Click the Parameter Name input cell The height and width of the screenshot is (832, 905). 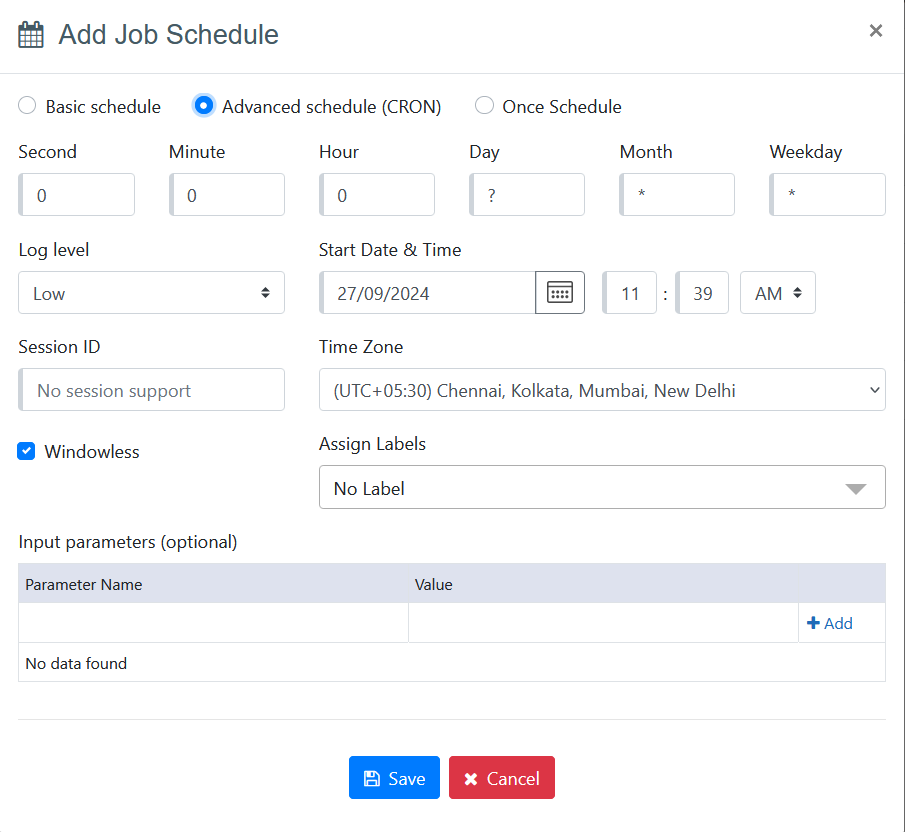tap(213, 623)
